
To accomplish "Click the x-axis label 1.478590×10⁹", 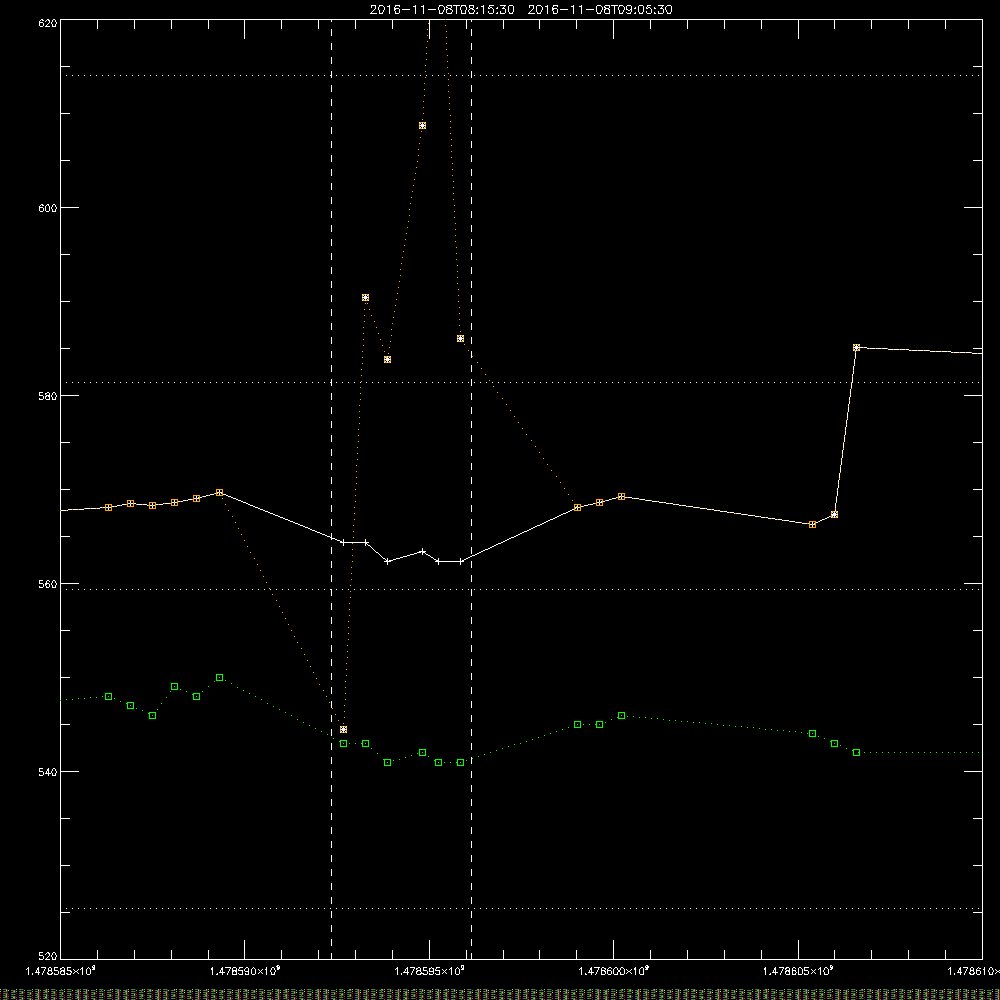I will click(245, 971).
